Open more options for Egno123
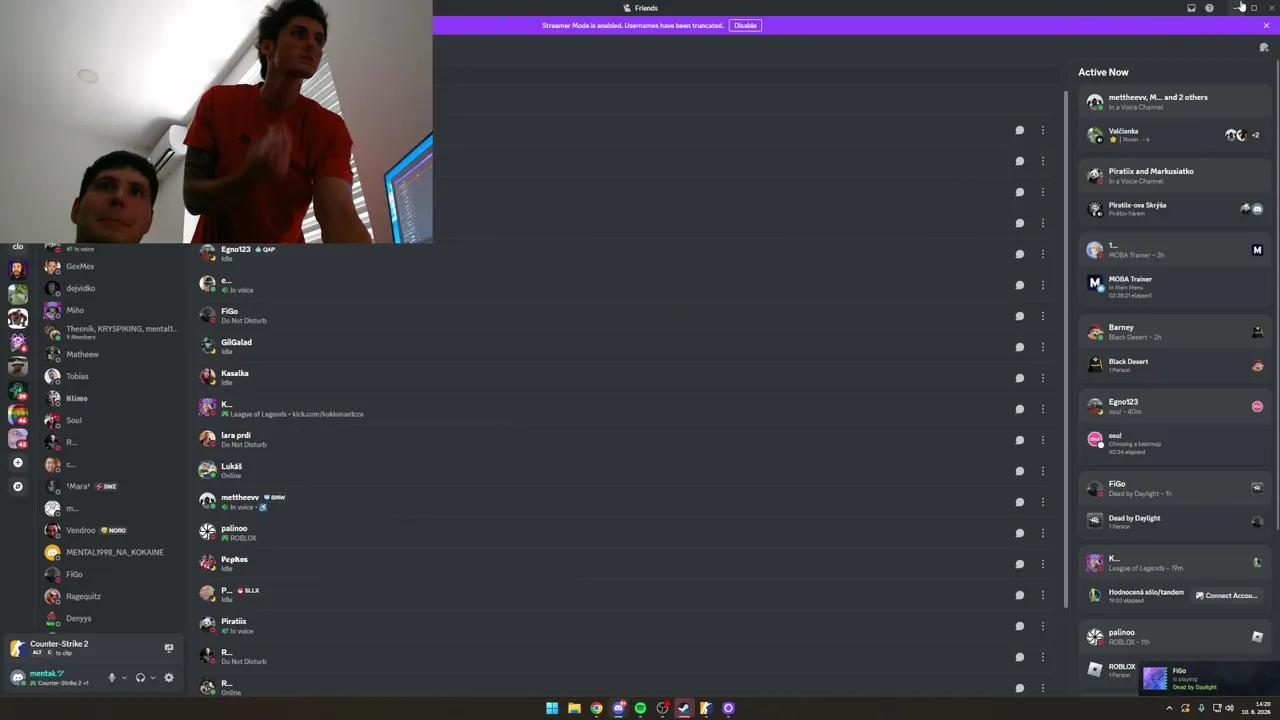1280x720 pixels. 1042,254
